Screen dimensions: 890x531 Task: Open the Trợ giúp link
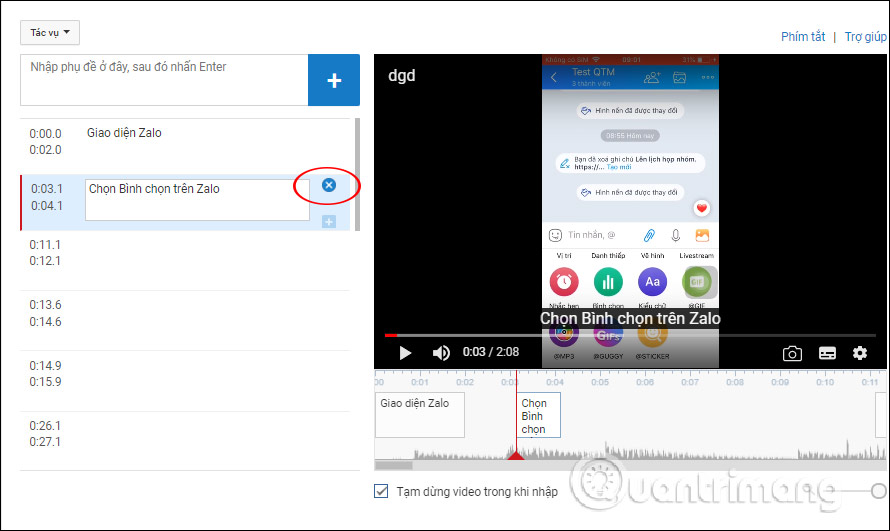pyautogui.click(x=865, y=36)
